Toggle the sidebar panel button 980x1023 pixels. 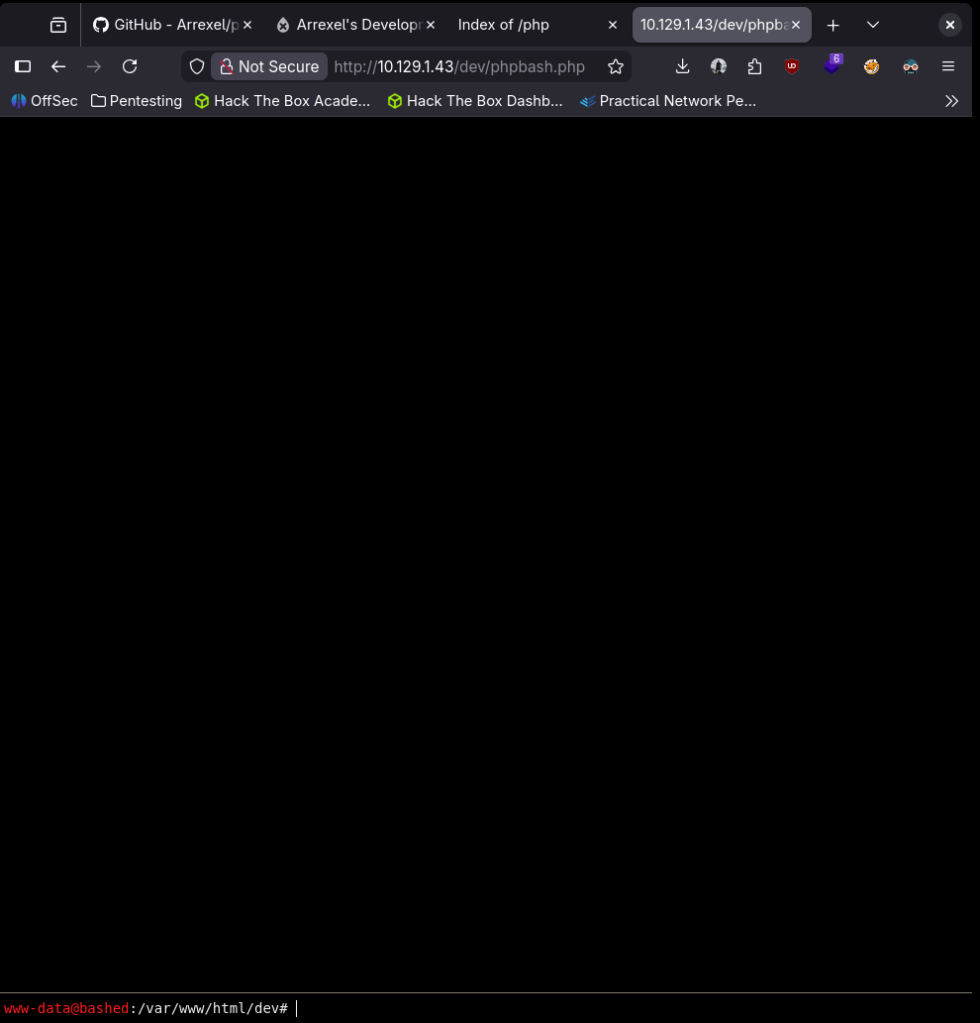point(22,67)
